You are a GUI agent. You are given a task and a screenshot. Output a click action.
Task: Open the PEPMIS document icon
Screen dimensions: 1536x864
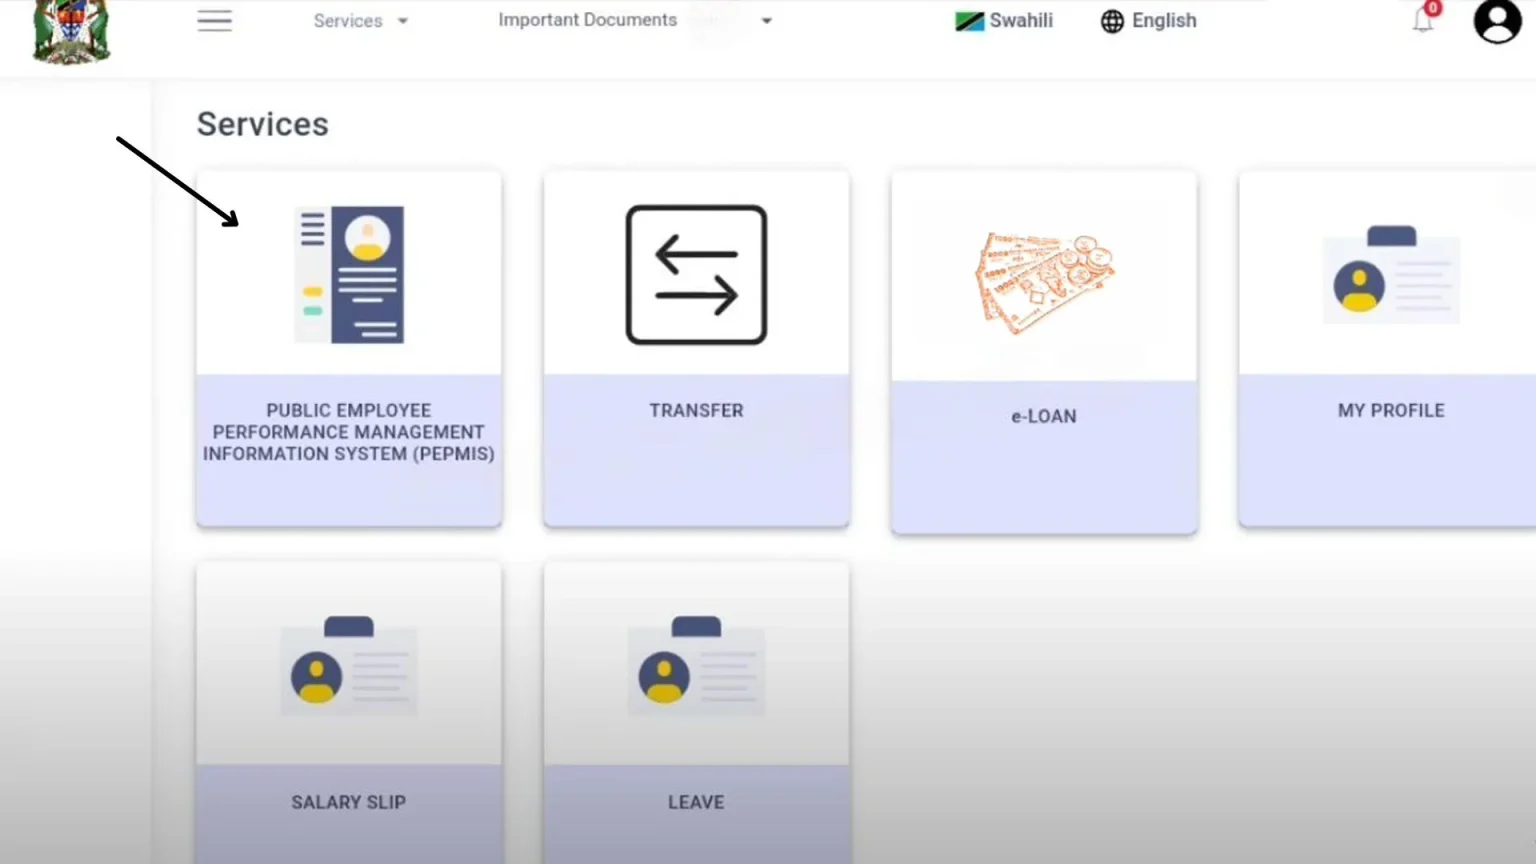click(348, 275)
